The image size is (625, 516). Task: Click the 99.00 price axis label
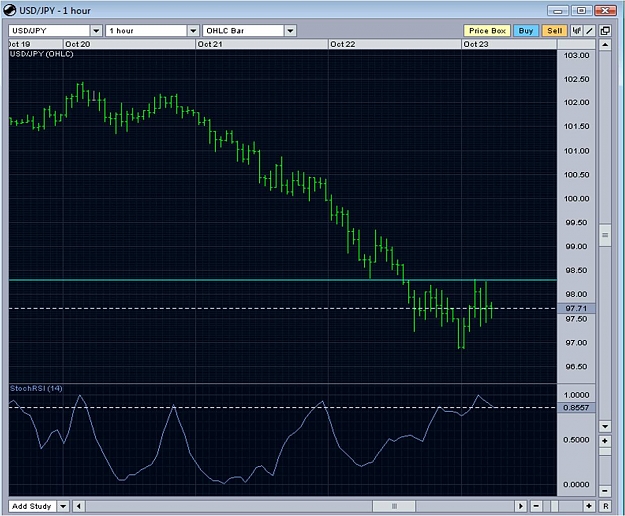coord(576,246)
